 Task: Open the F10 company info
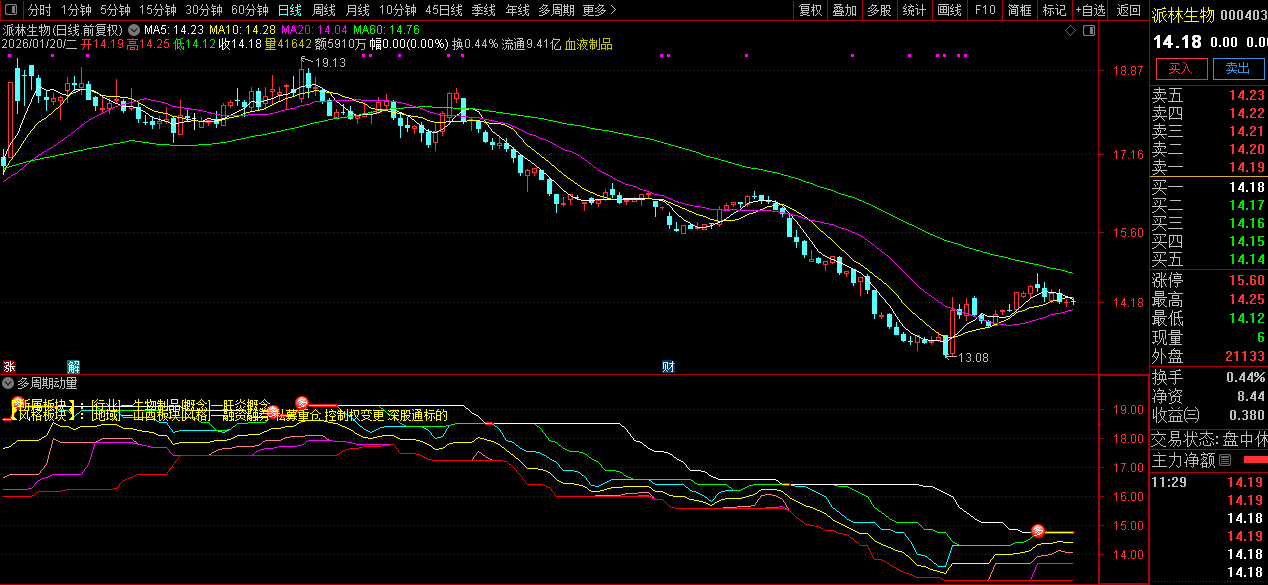click(x=985, y=10)
